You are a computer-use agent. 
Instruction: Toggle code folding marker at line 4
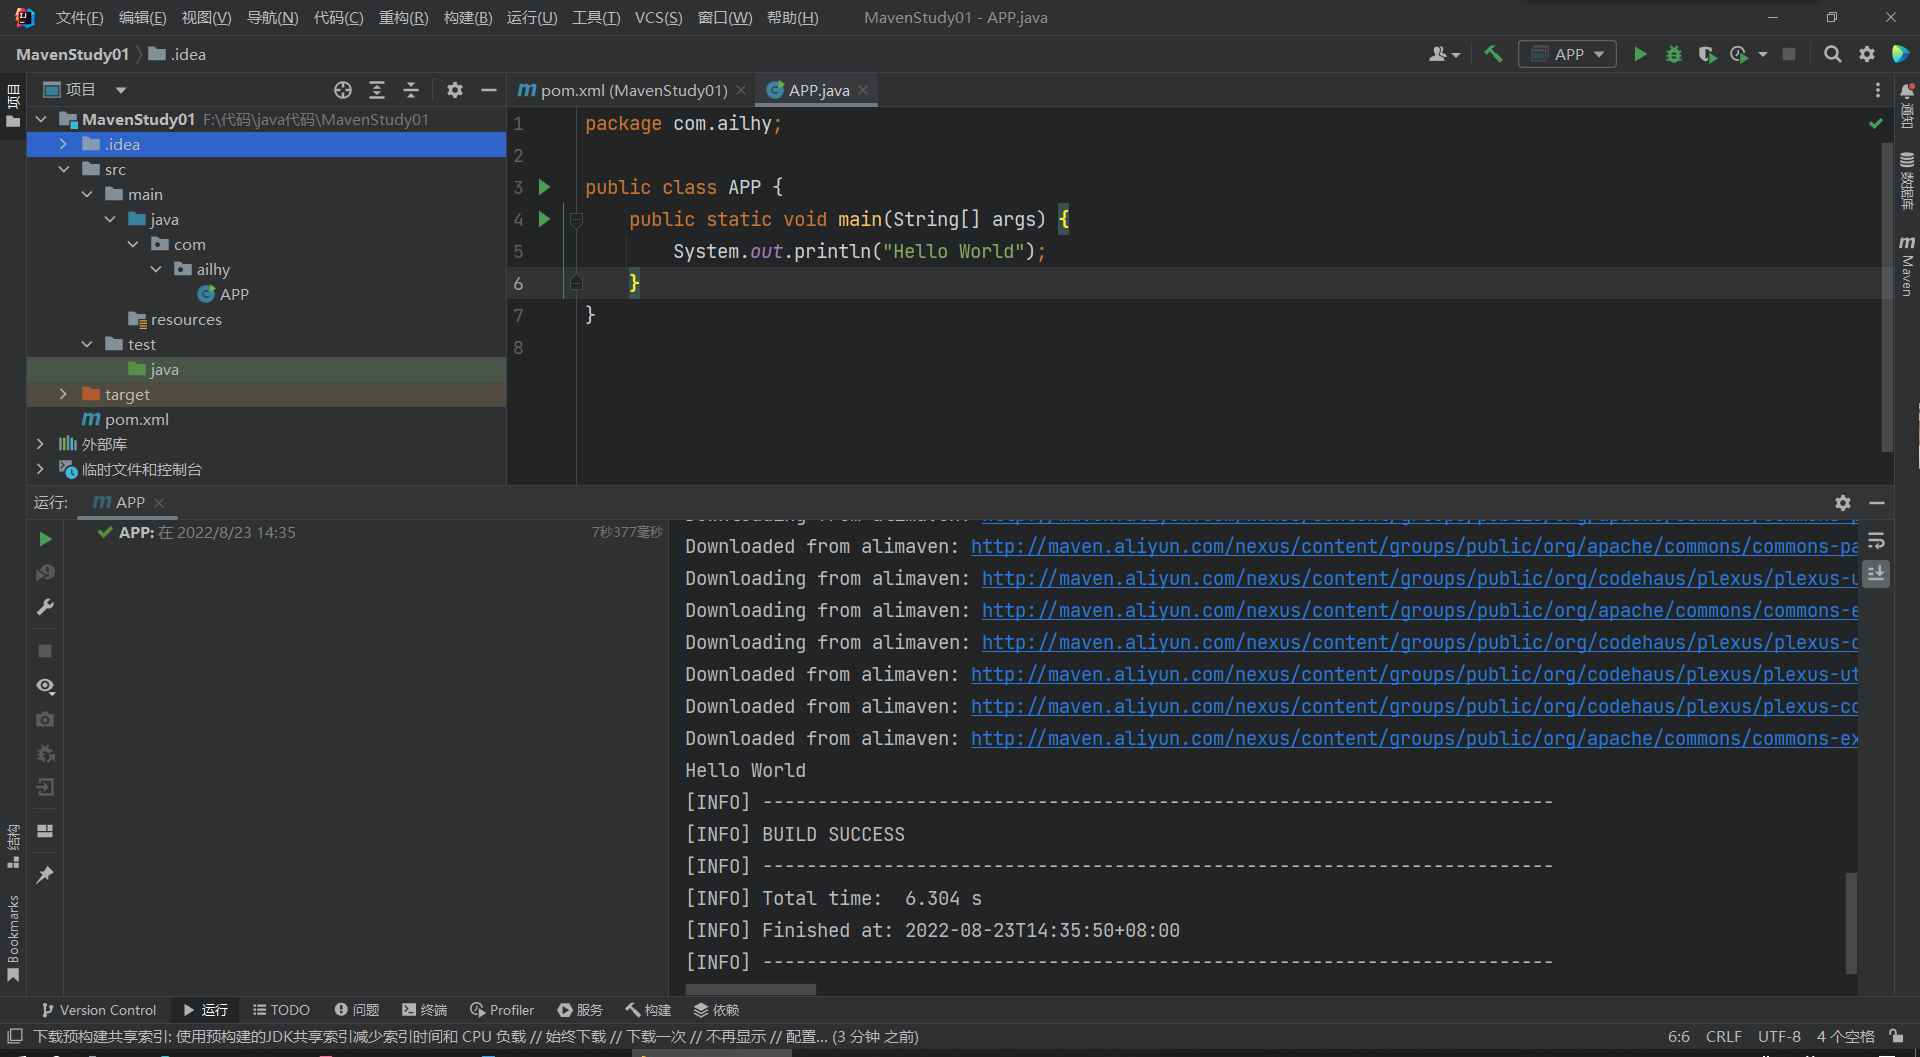pos(576,219)
